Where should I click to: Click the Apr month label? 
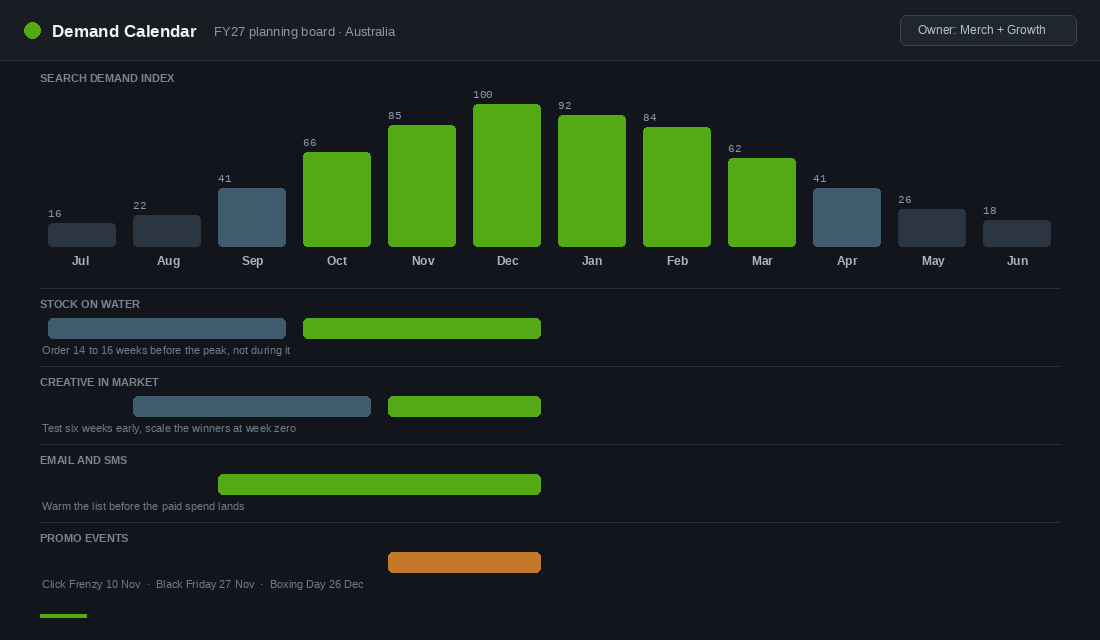[x=847, y=261]
